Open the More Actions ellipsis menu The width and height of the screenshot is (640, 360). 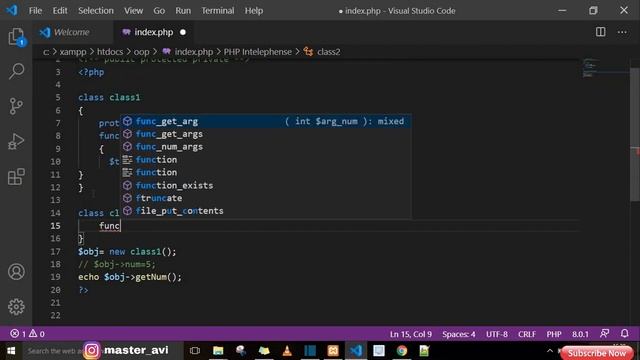(622, 32)
